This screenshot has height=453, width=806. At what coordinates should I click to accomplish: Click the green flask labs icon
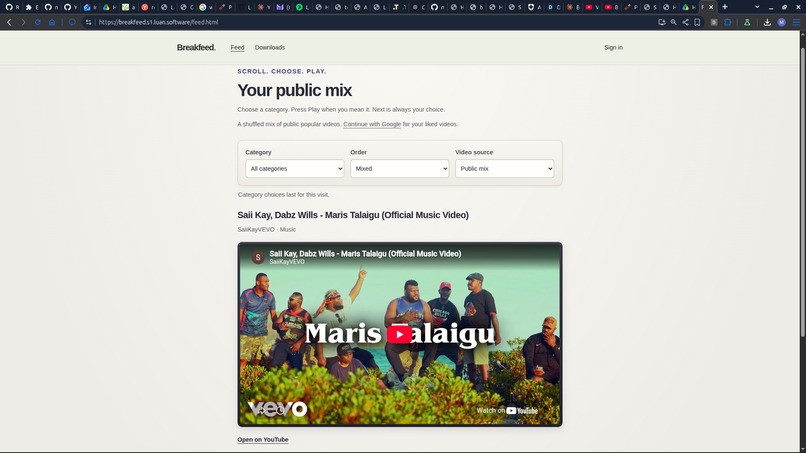pyautogui.click(x=747, y=23)
